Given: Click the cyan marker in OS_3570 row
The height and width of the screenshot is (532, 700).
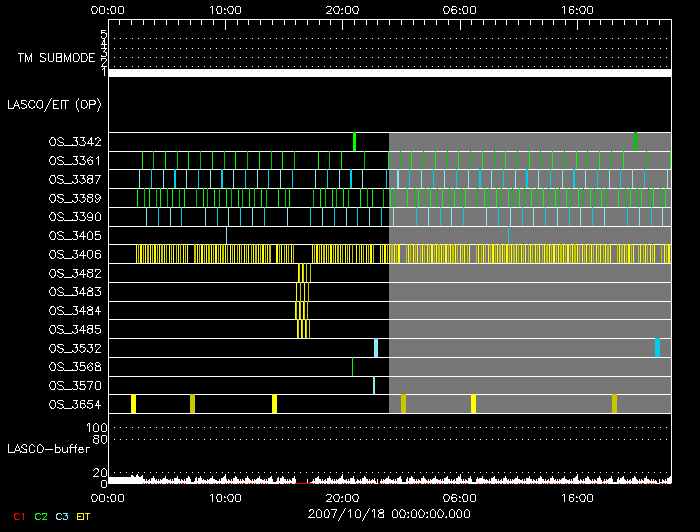Looking at the screenshot, I should pyautogui.click(x=374, y=385).
